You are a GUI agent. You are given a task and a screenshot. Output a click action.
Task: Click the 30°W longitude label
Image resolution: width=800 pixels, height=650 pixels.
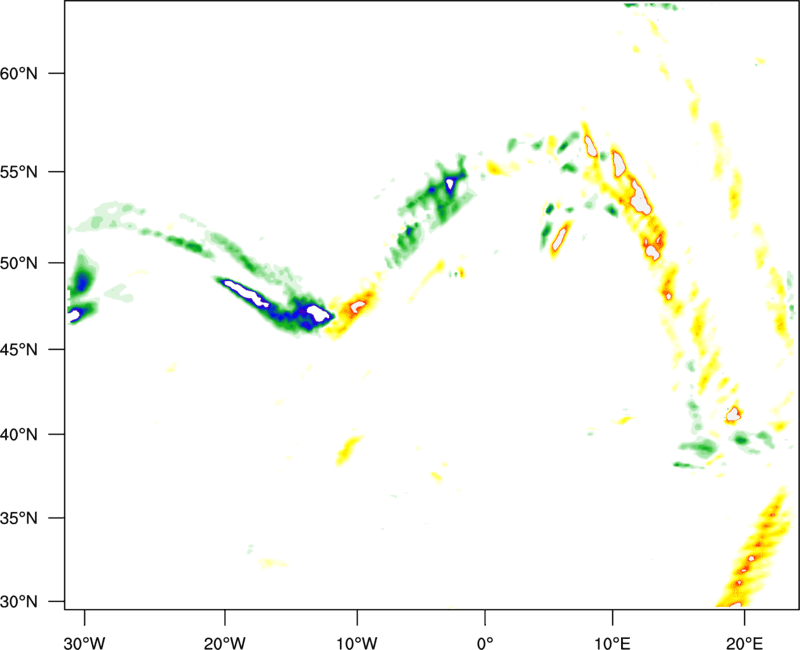coord(85,643)
